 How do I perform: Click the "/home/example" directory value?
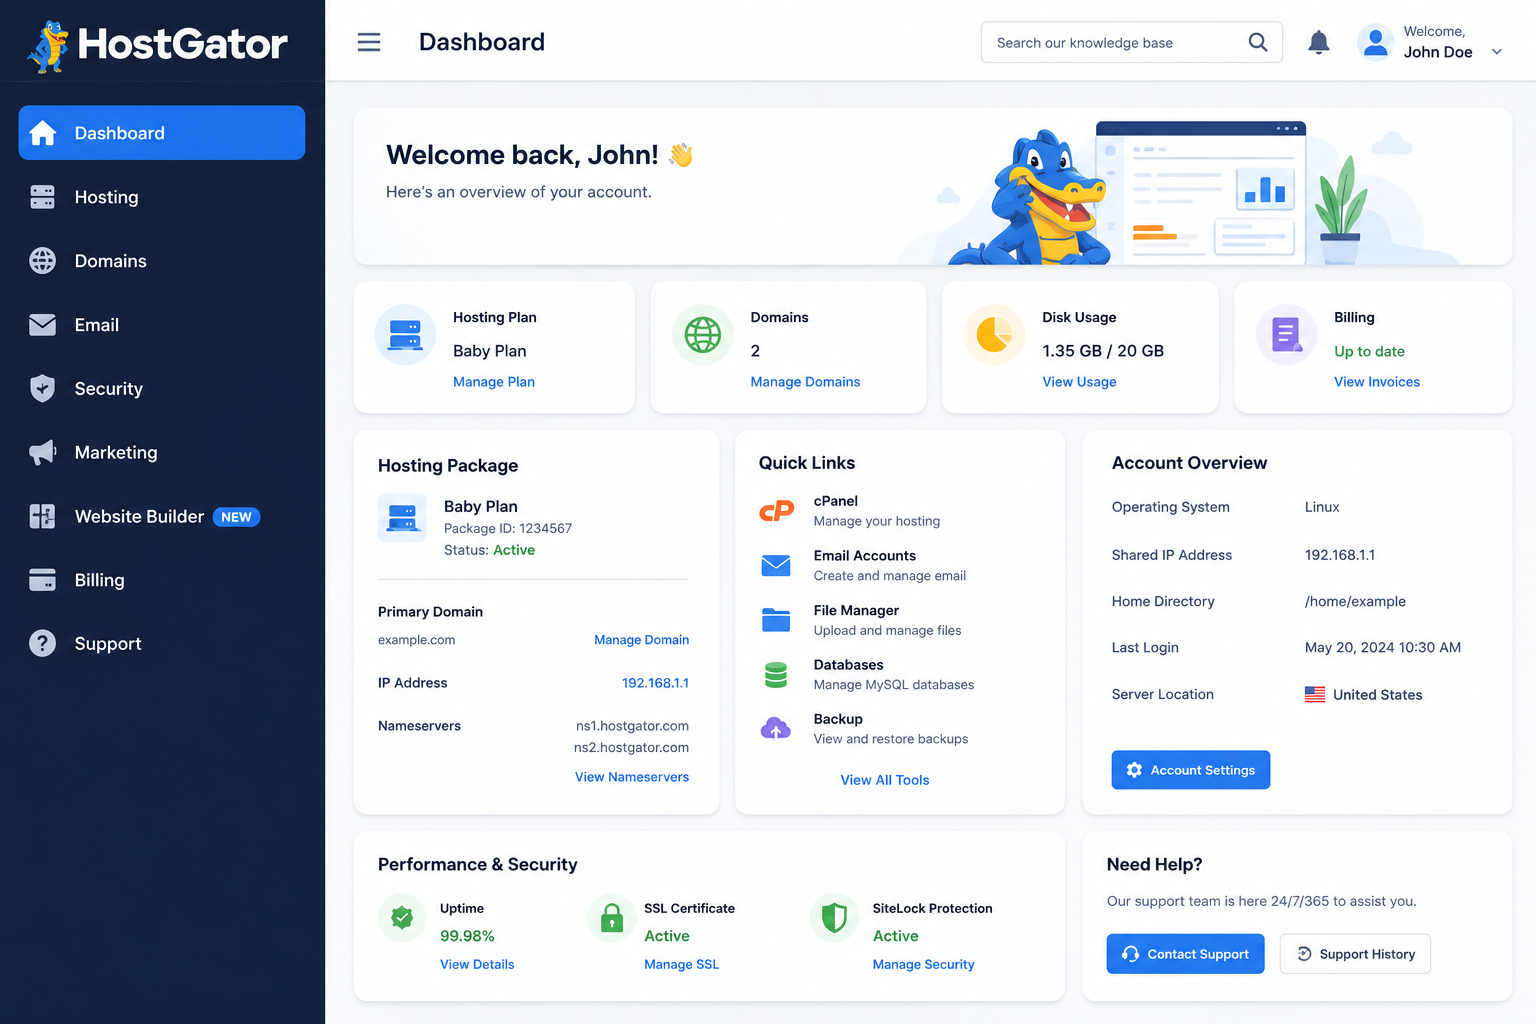coord(1355,601)
